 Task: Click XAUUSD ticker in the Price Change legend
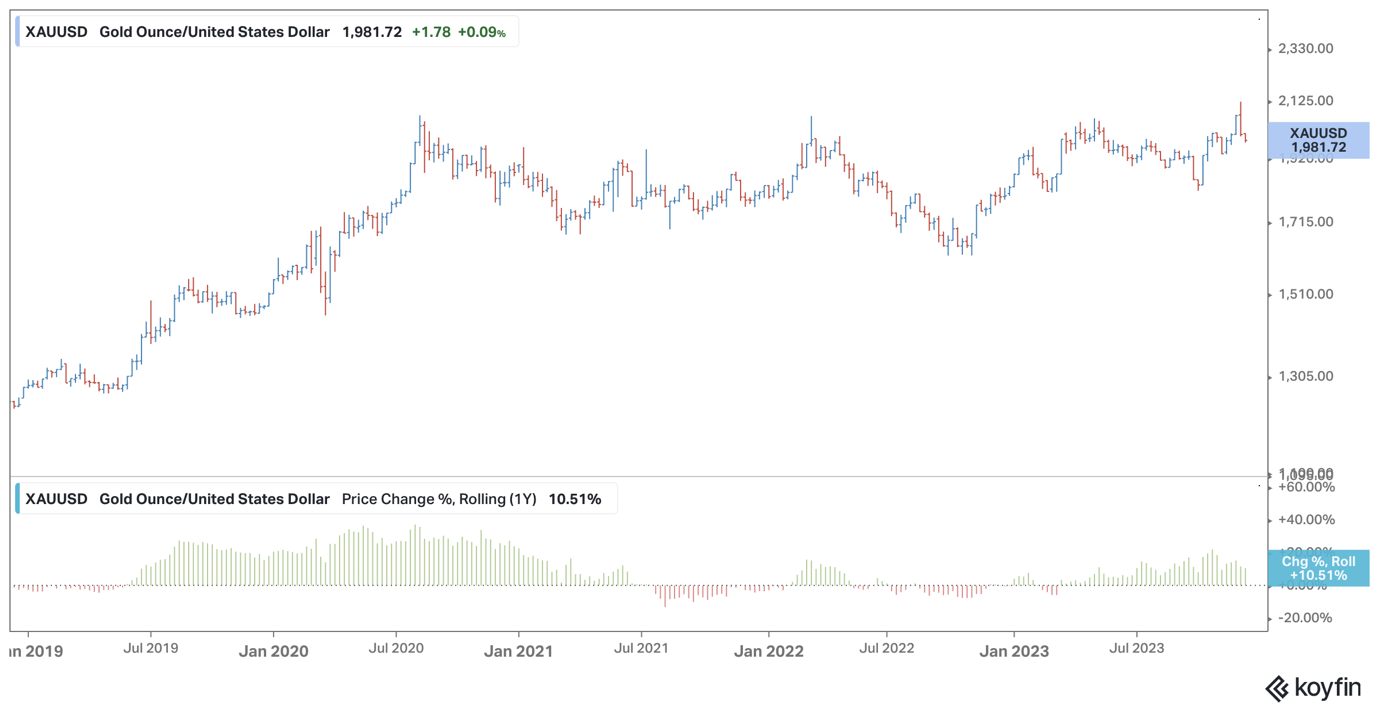[56, 499]
